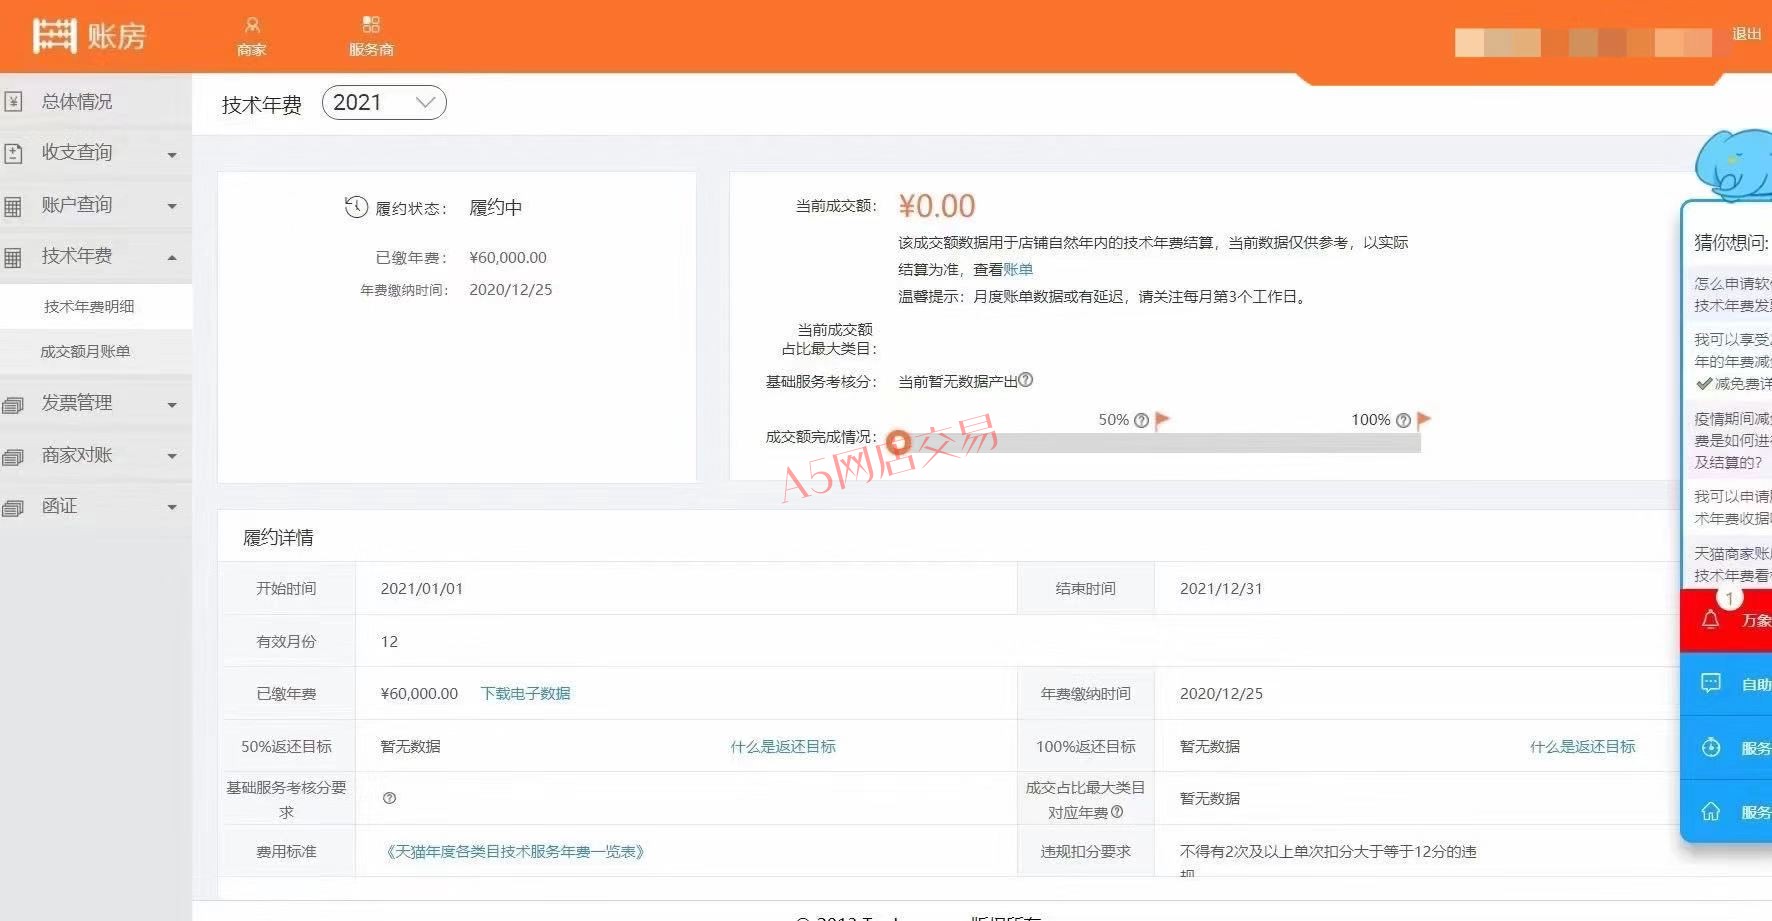The image size is (1772, 921).
Task: Click help icon in 基础服务考核分要求 row
Action: coord(390,798)
